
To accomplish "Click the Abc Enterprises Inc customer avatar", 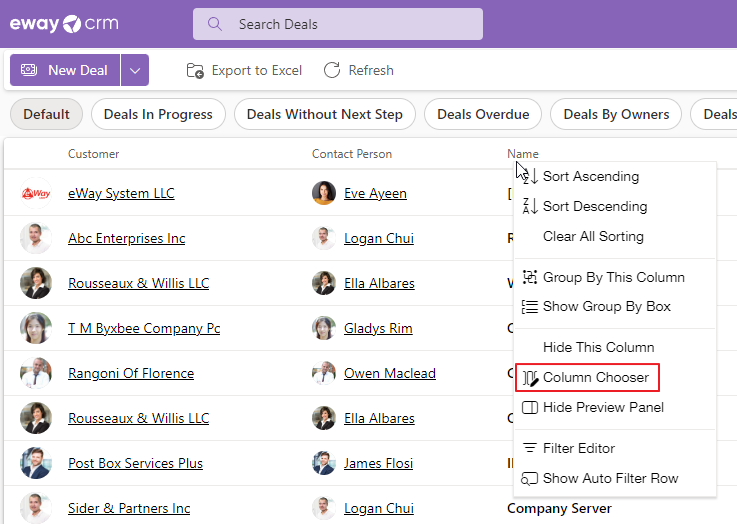I will (36, 238).
